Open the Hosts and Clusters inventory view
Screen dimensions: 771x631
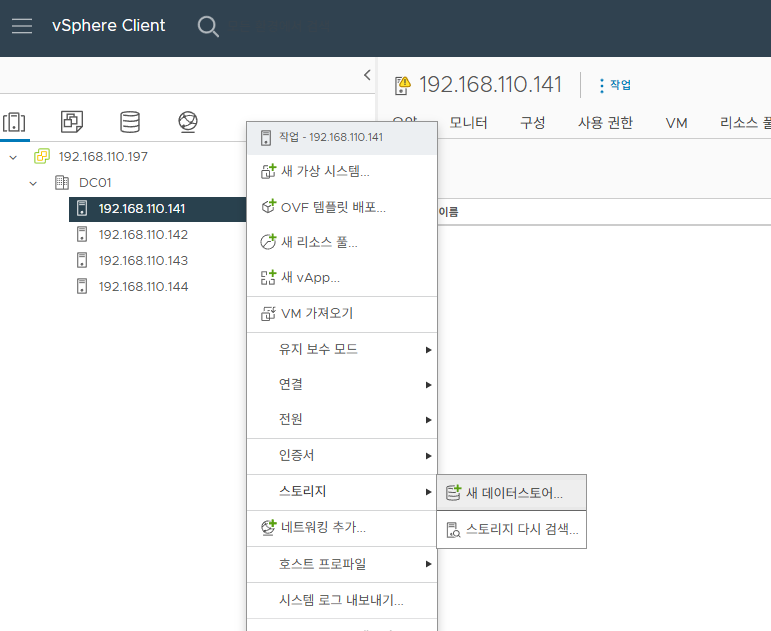14,122
